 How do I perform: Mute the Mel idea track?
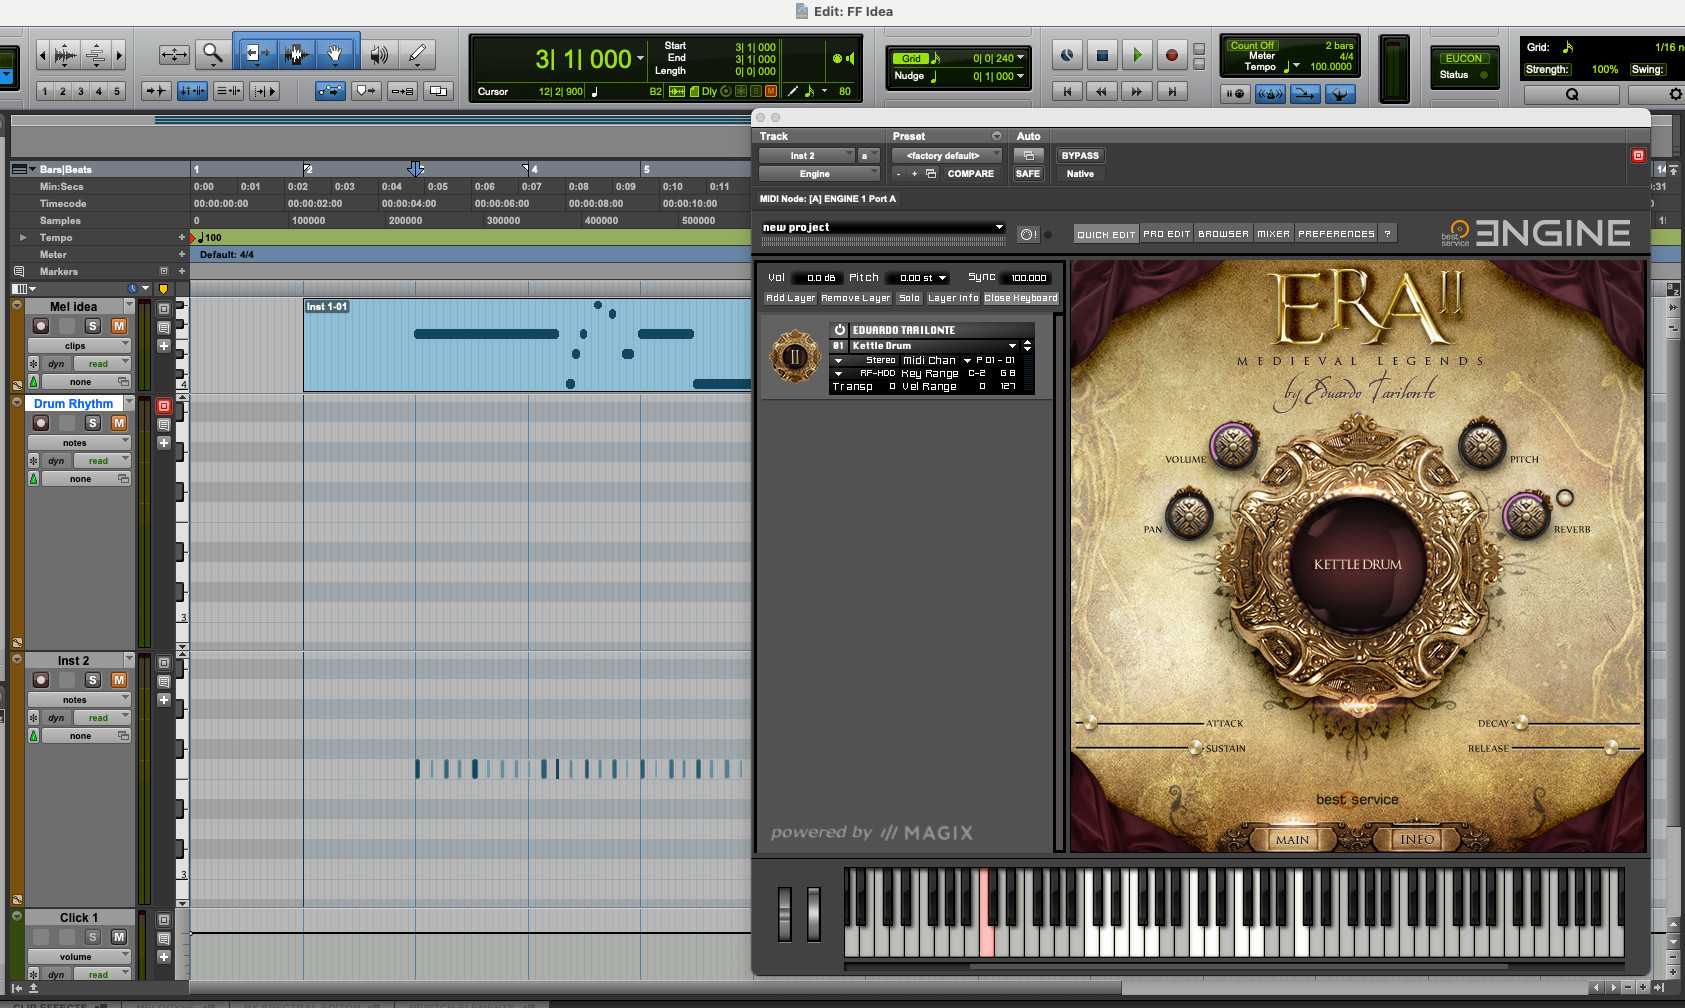click(x=118, y=326)
